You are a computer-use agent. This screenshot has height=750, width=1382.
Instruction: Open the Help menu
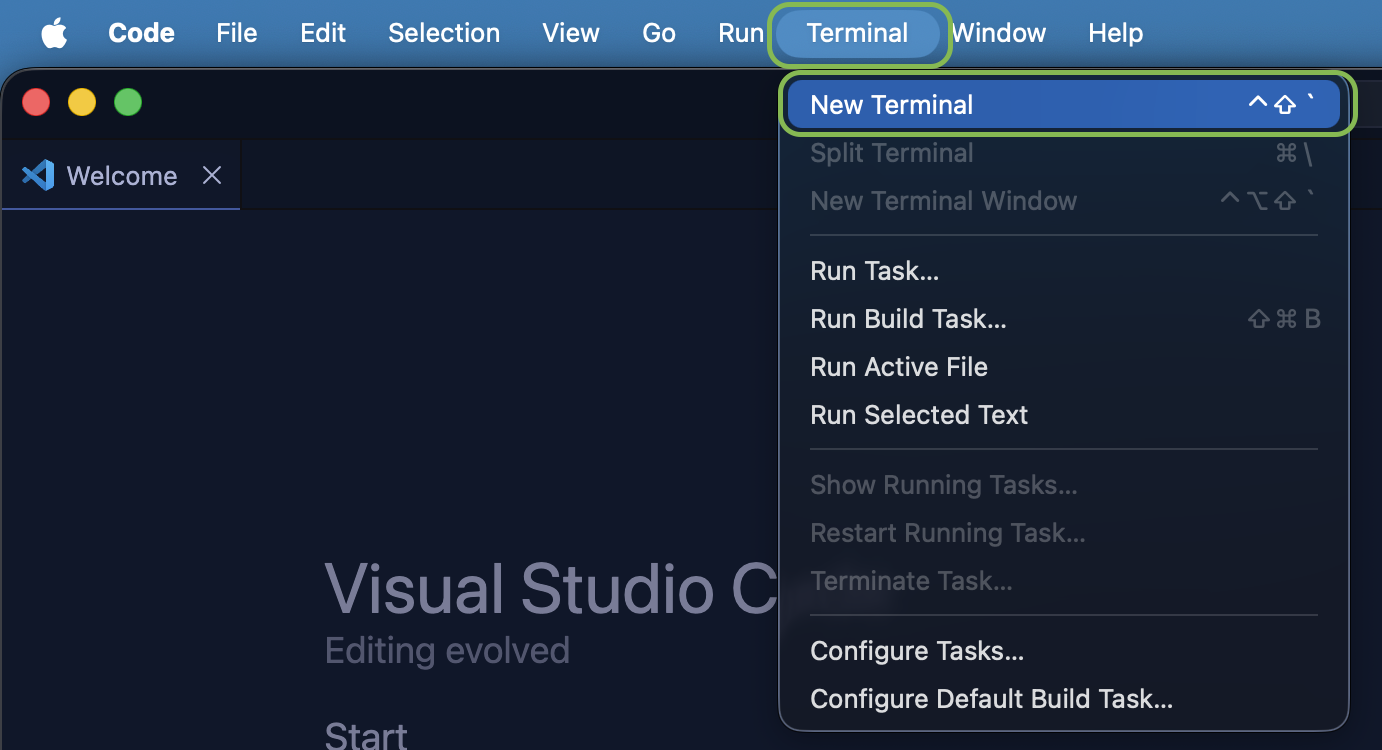1115,33
